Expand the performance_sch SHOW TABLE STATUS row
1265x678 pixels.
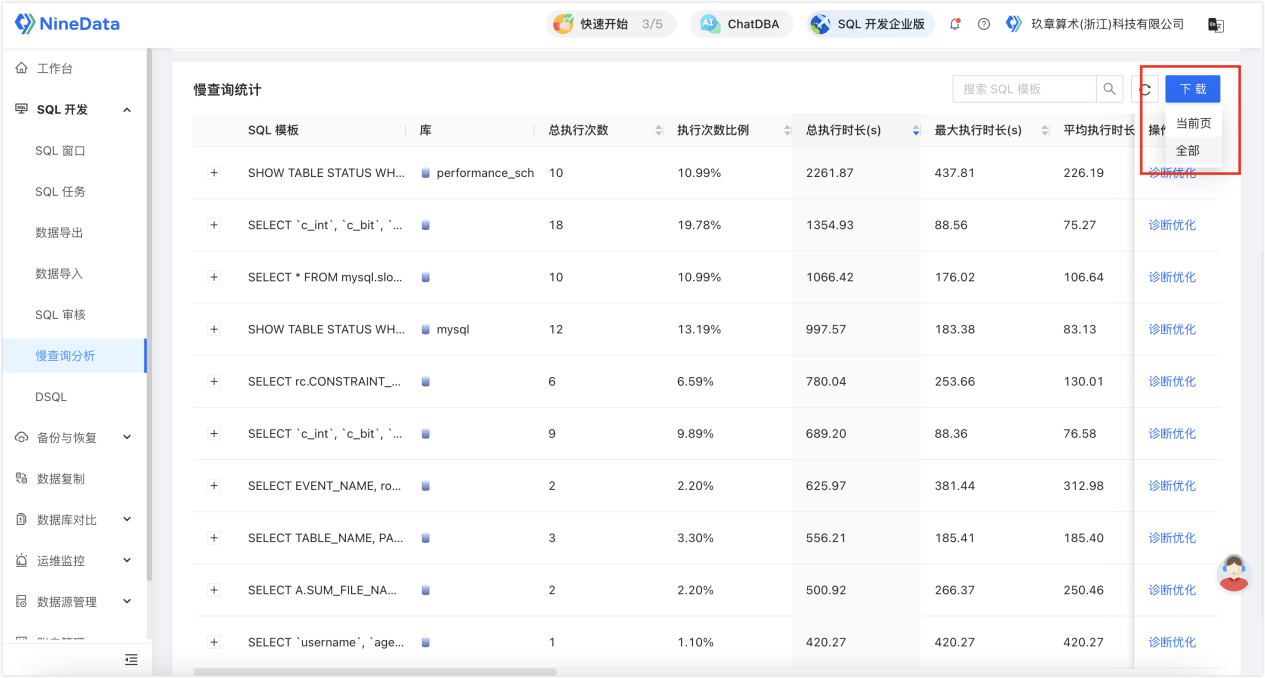[x=213, y=173]
